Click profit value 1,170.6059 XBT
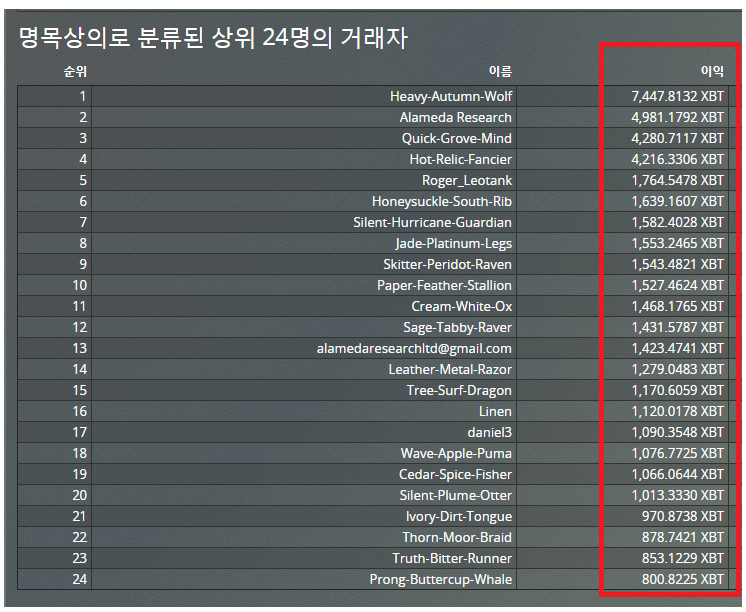Screen dimensions: 746x612 677,390
